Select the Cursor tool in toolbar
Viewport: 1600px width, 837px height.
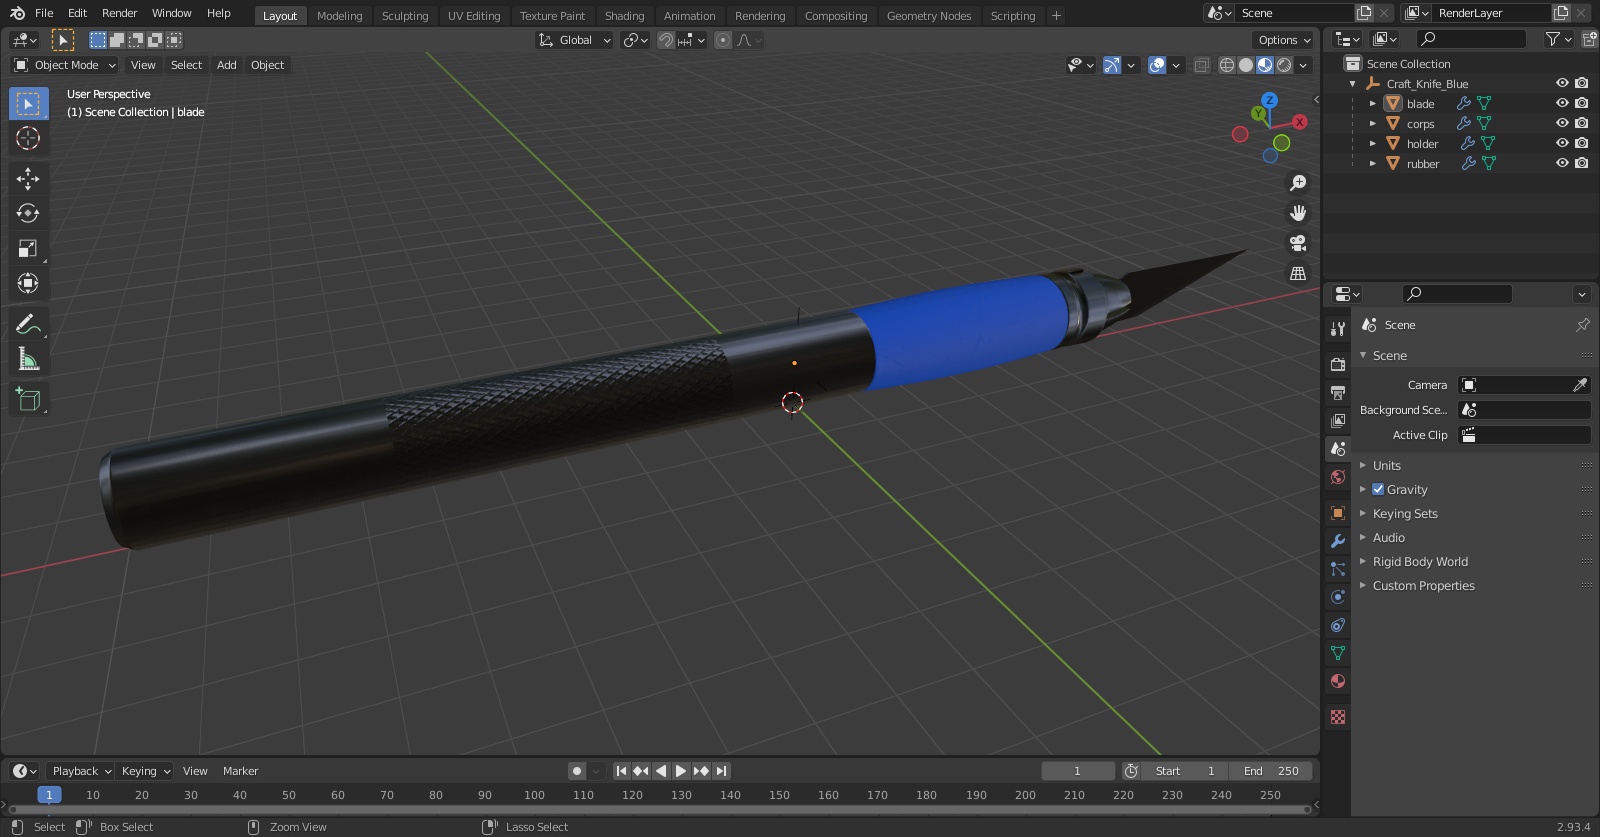click(x=28, y=138)
